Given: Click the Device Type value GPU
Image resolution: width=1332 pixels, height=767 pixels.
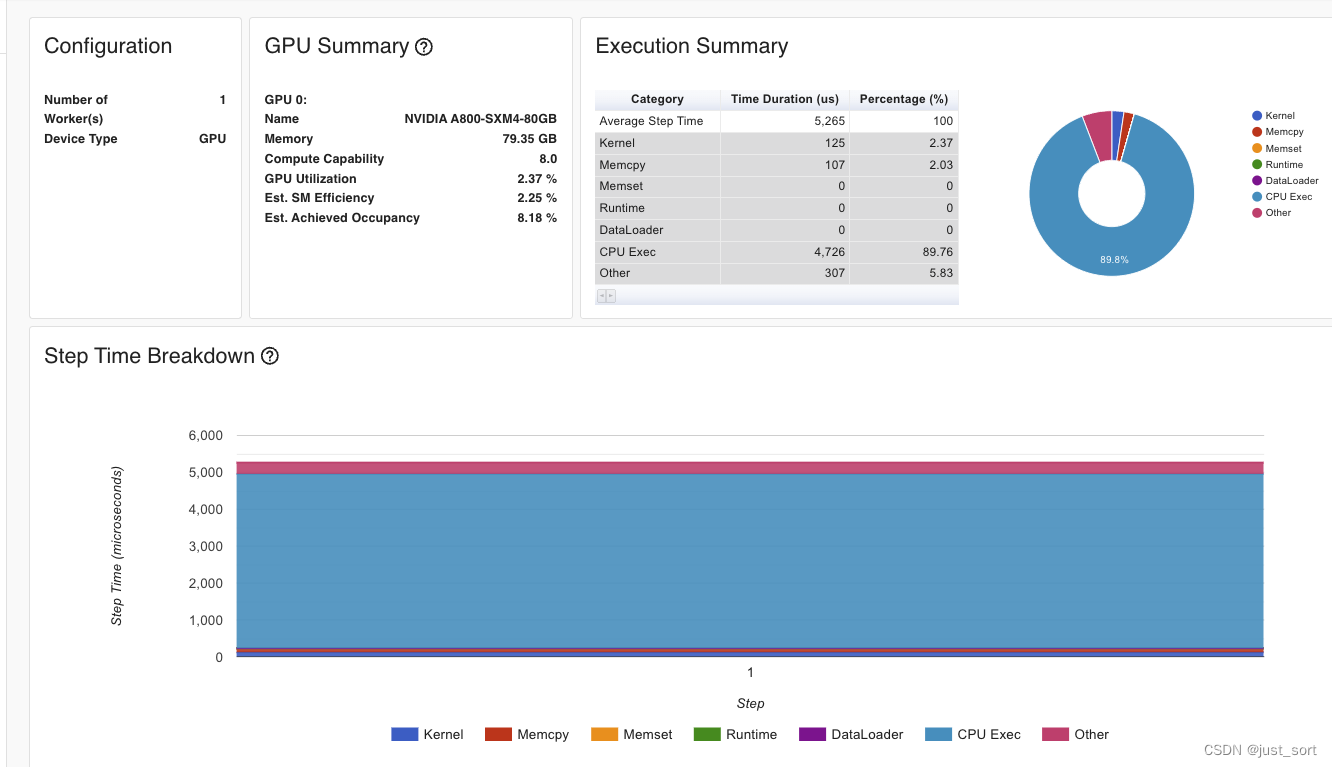Looking at the screenshot, I should [x=212, y=139].
